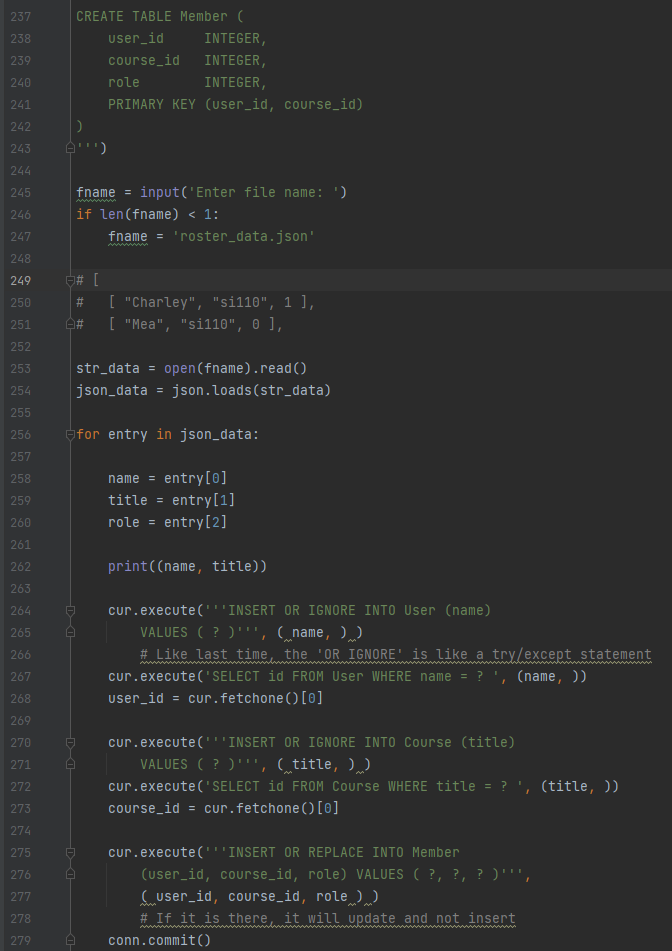Image resolution: width=672 pixels, height=951 pixels.
Task: Click the 'roster_data.json' string
Action: 244,236
